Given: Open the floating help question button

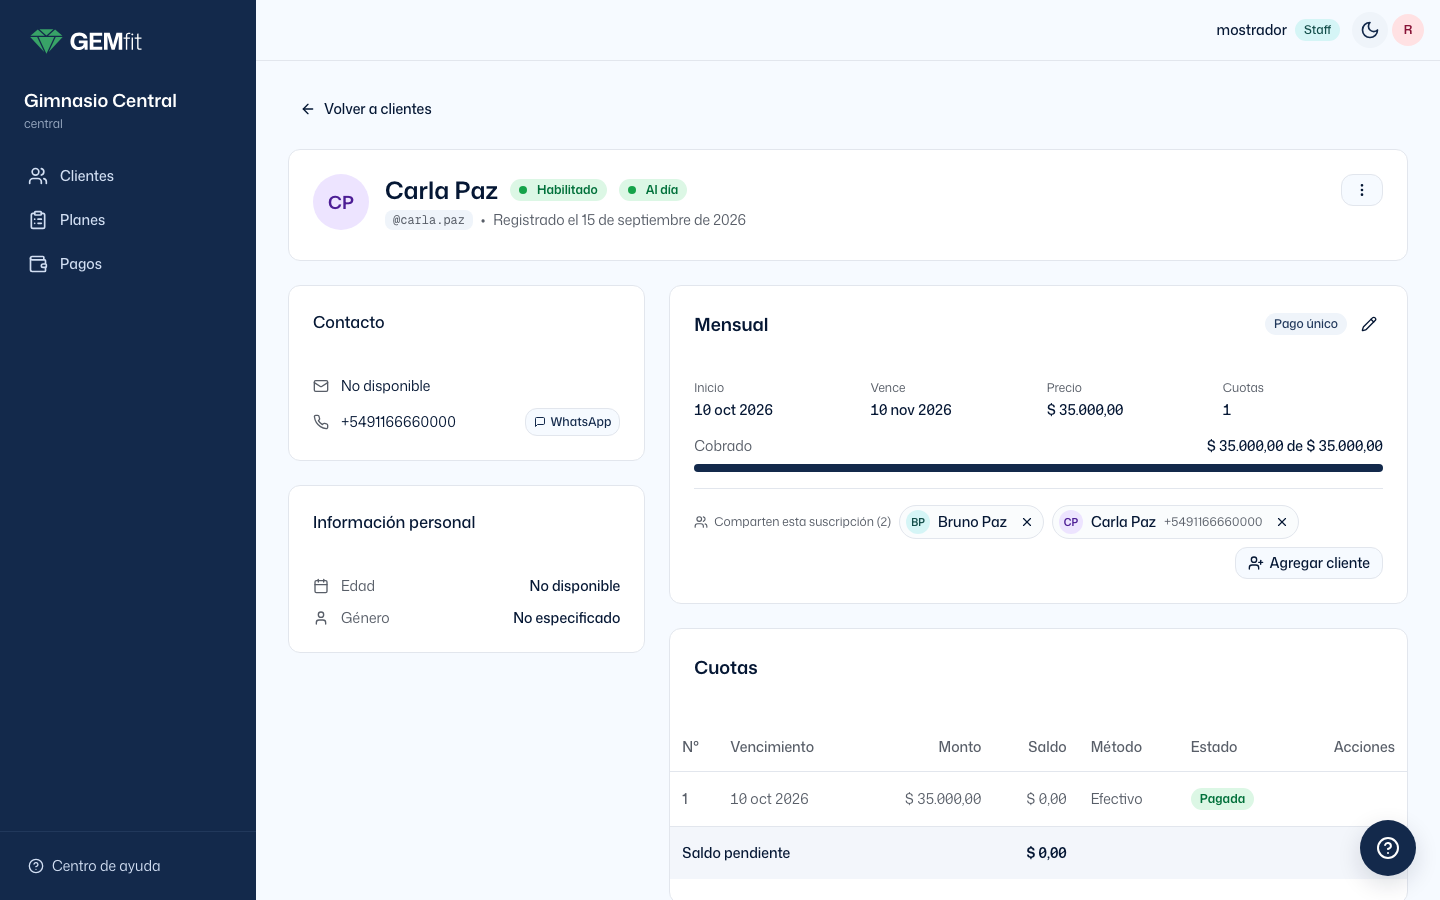Looking at the screenshot, I should pyautogui.click(x=1388, y=848).
